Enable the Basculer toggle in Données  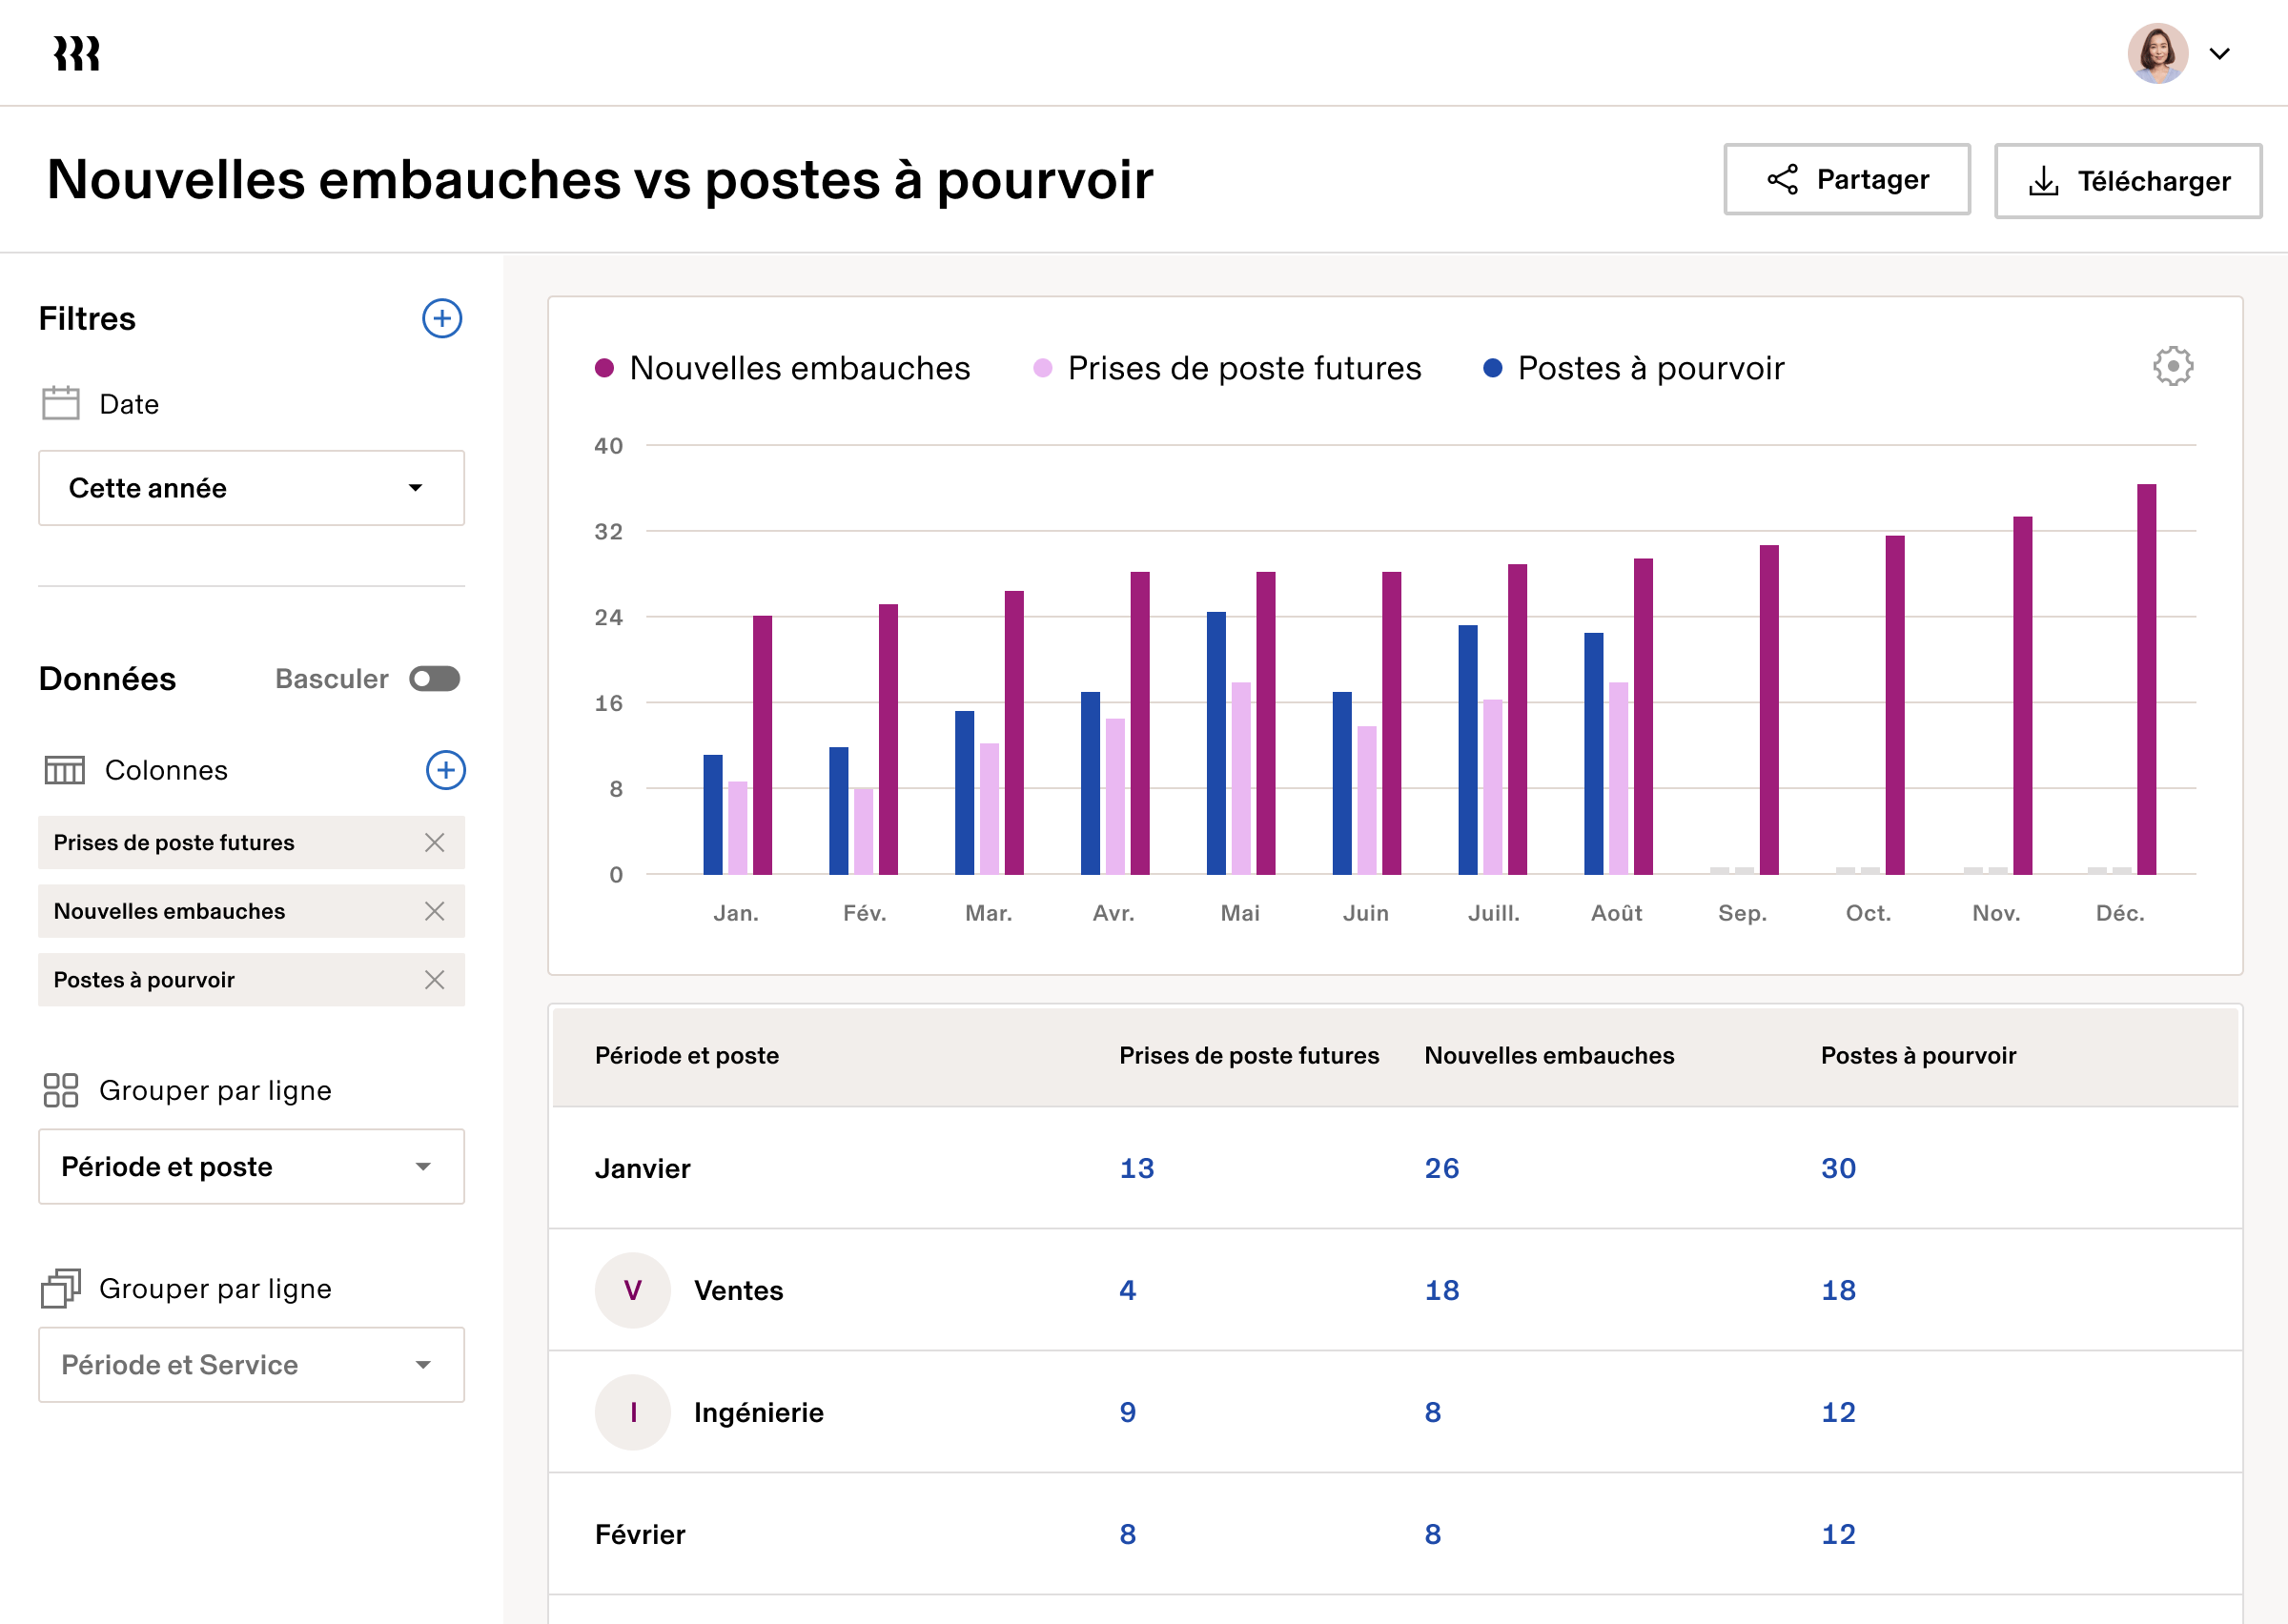coord(434,678)
